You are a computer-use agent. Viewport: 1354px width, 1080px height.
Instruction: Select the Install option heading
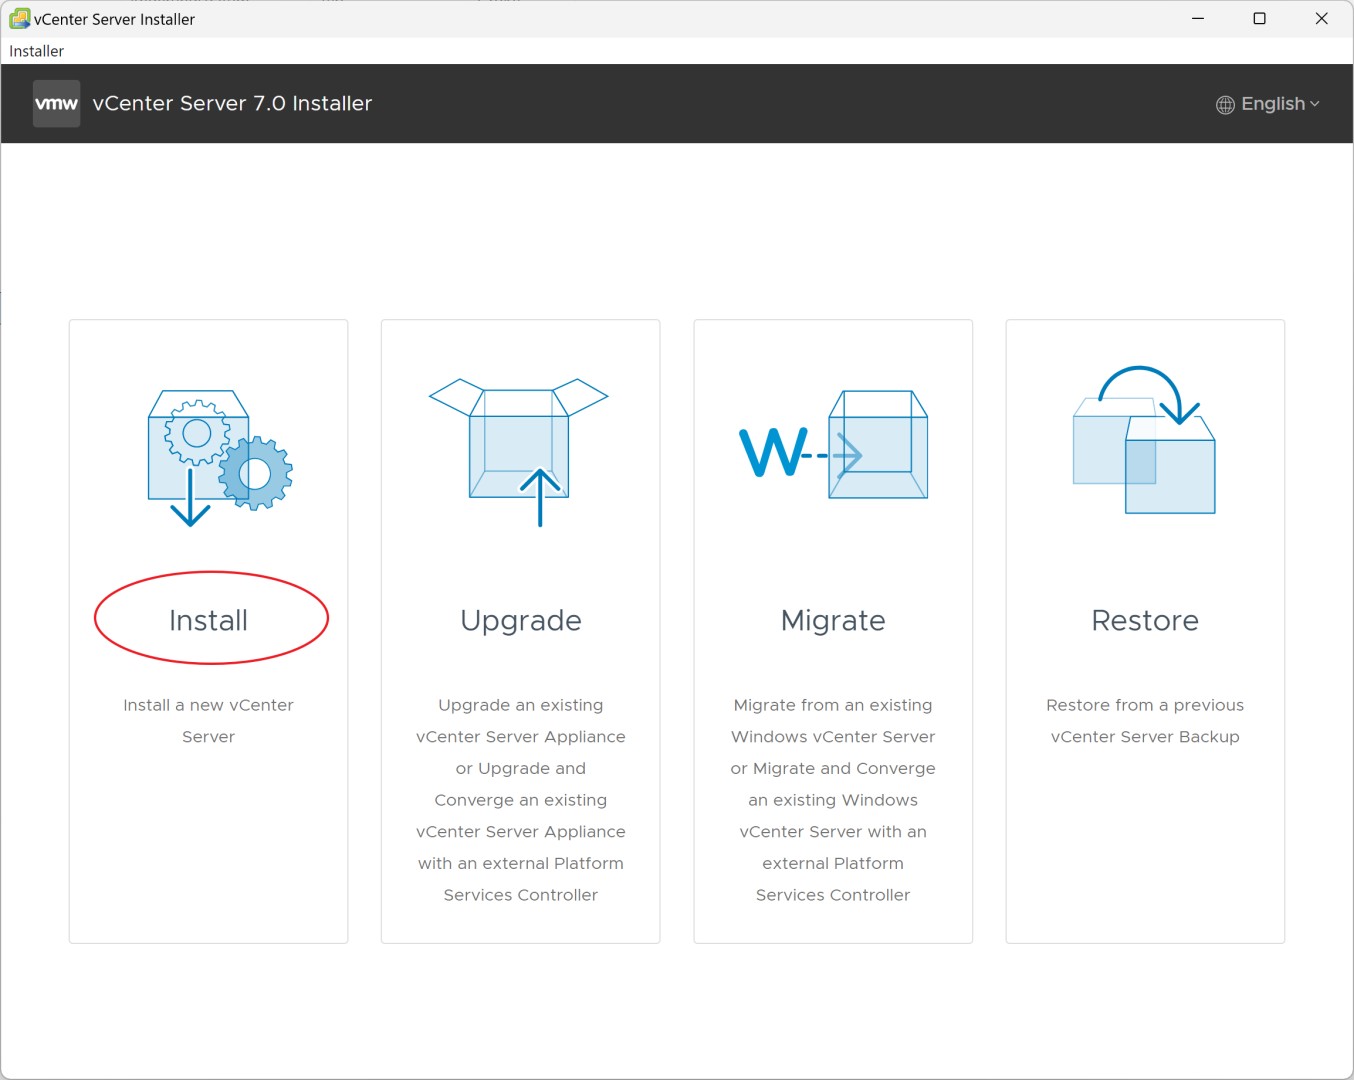point(208,621)
